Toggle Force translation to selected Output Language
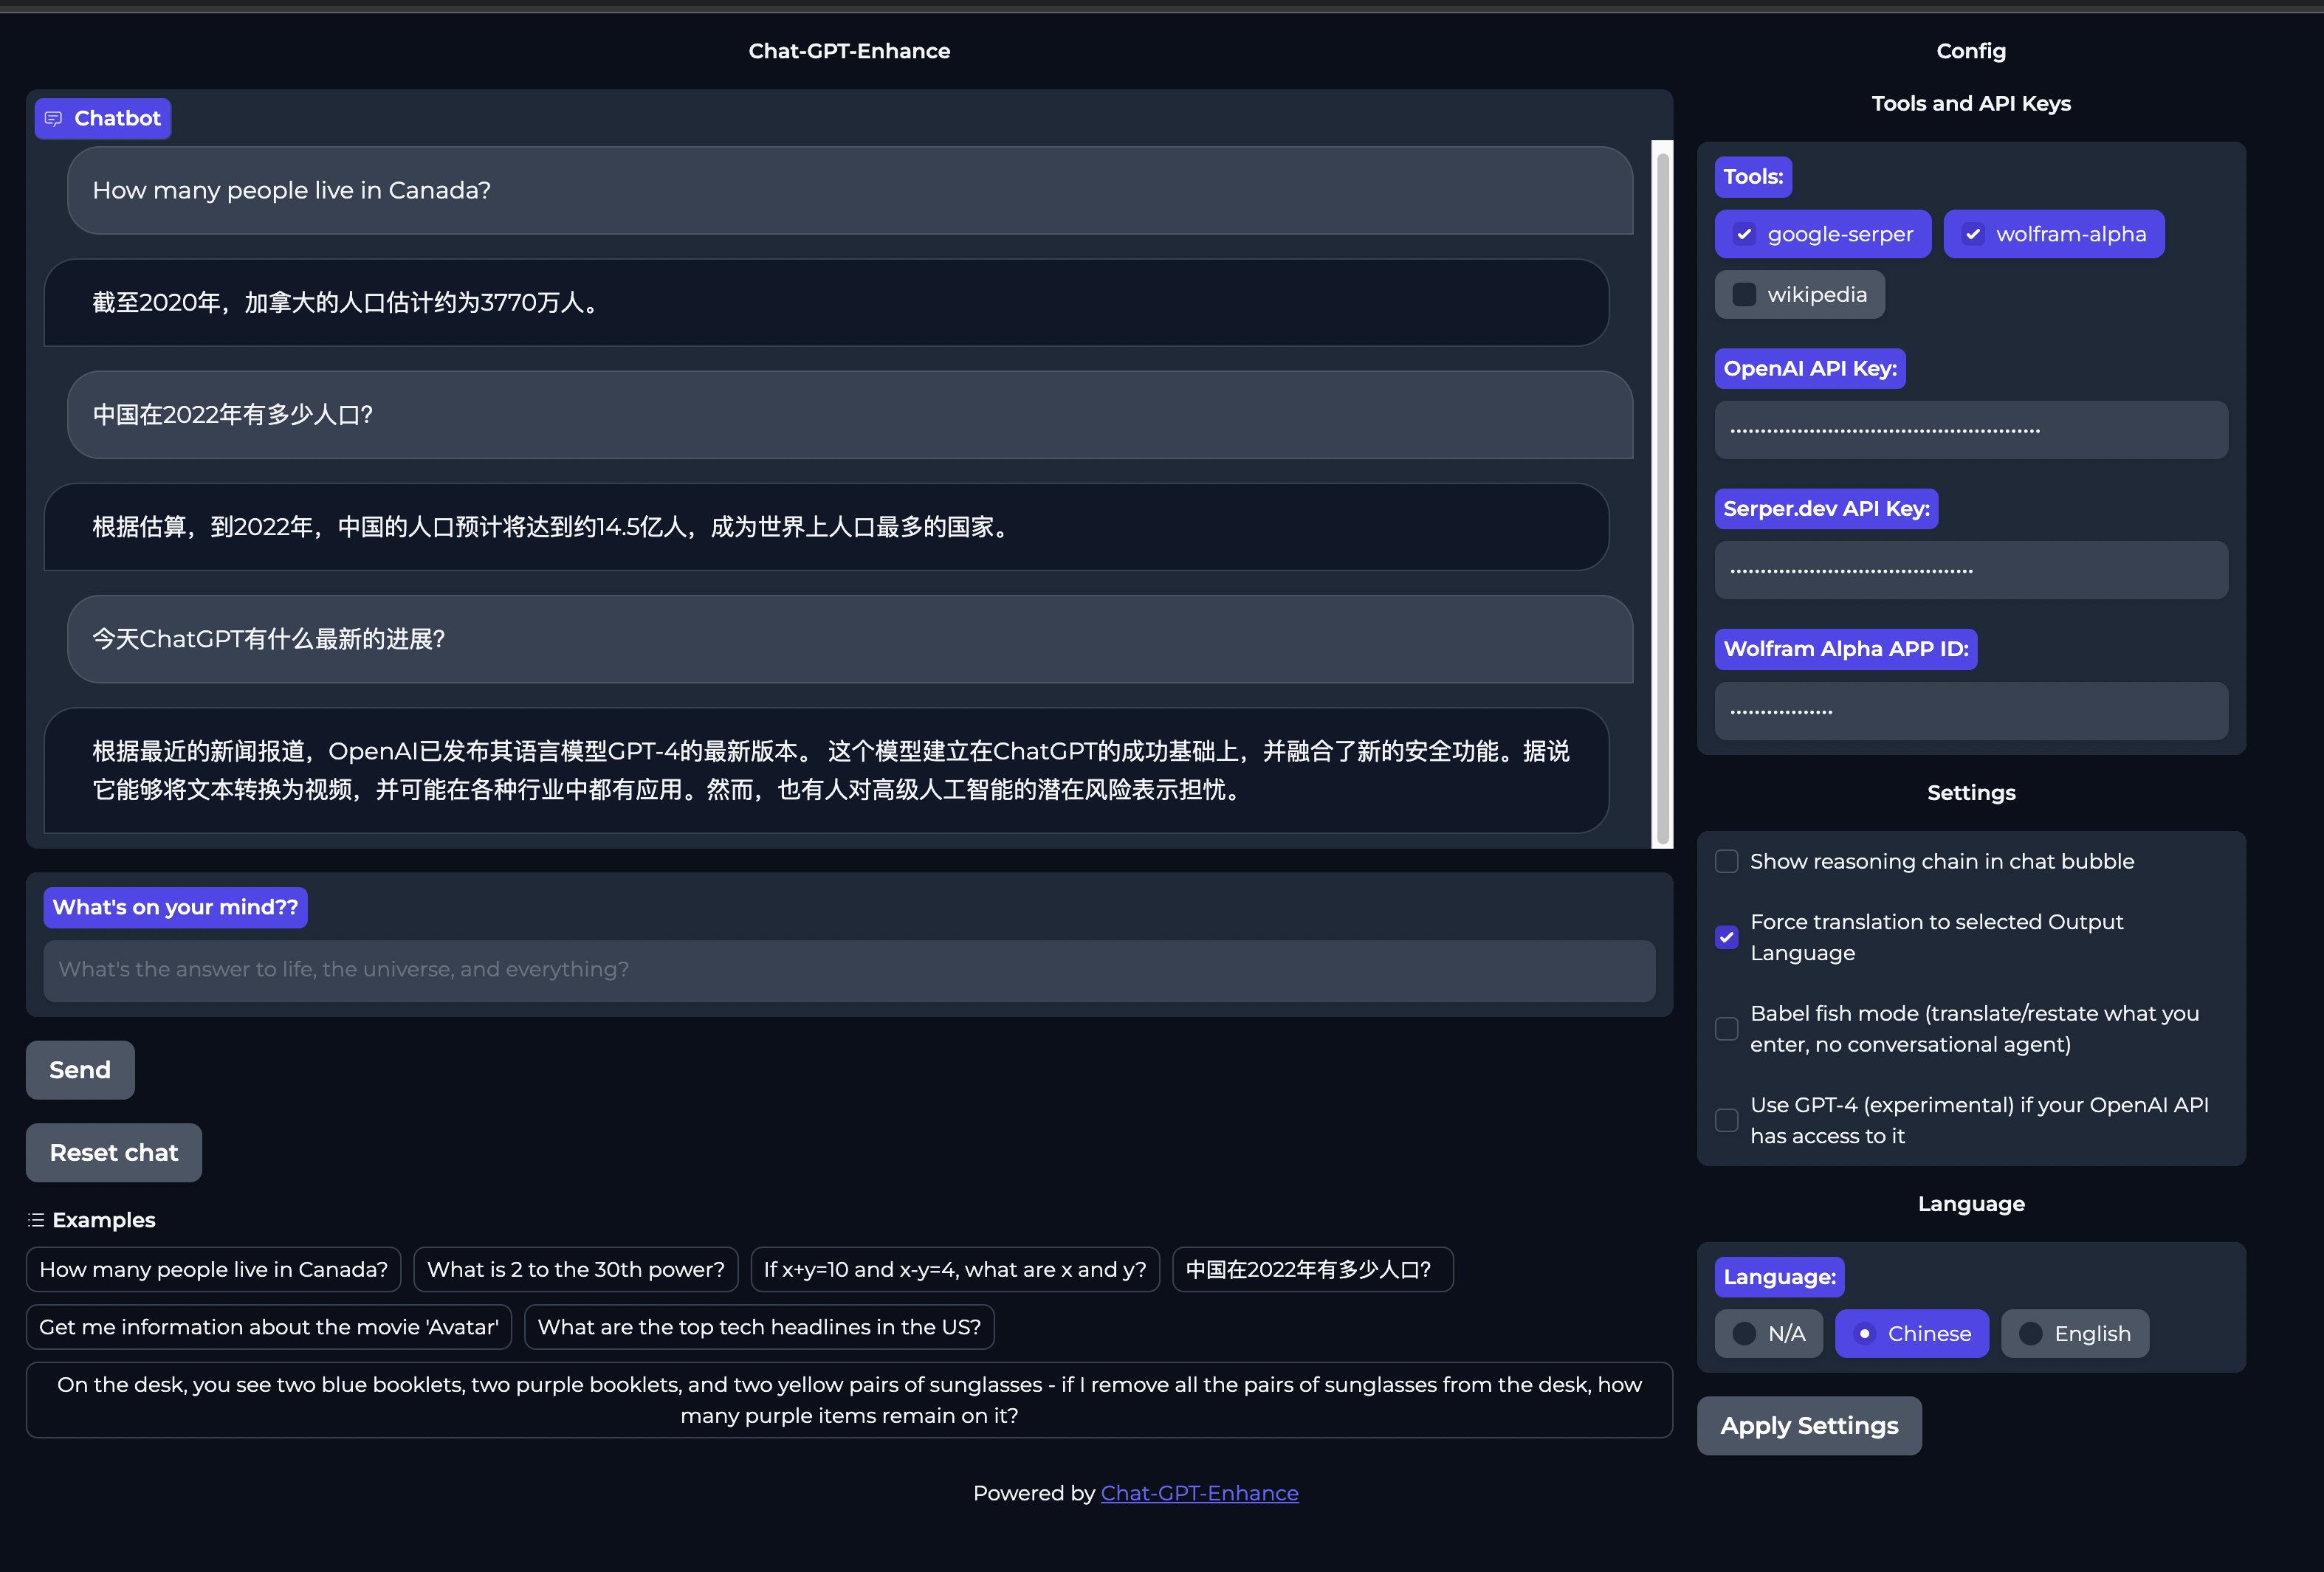This screenshot has height=1572, width=2324. pyautogui.click(x=1726, y=938)
